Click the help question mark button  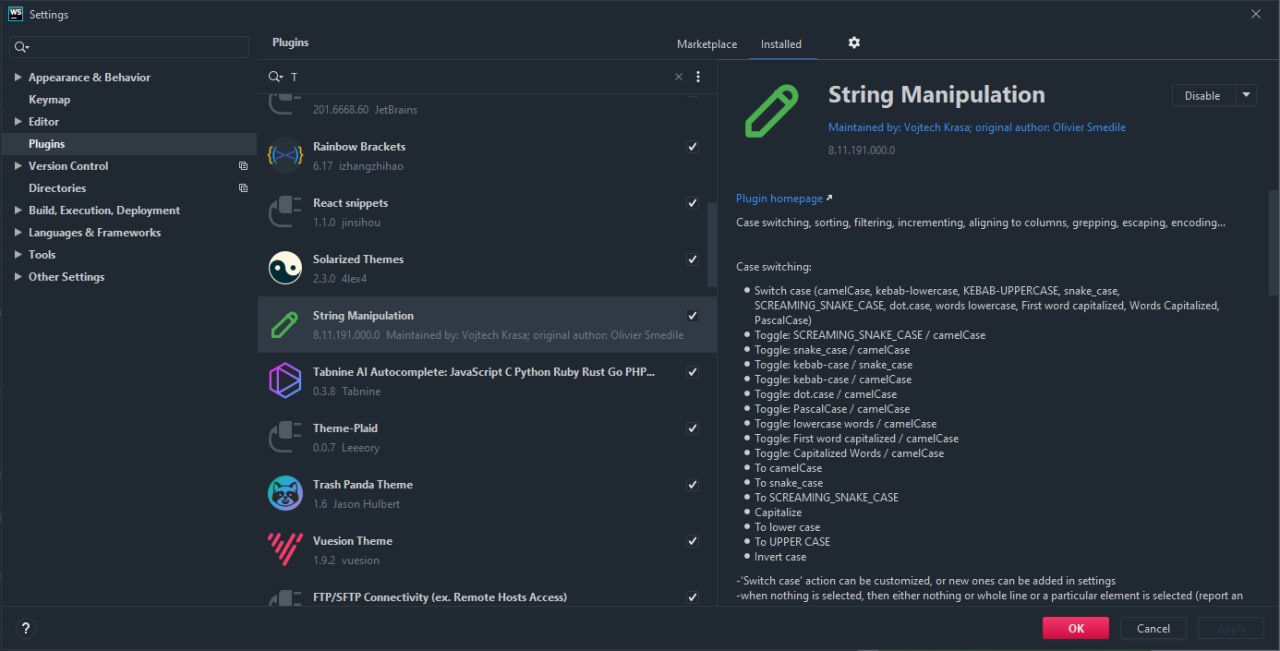tap(26, 629)
